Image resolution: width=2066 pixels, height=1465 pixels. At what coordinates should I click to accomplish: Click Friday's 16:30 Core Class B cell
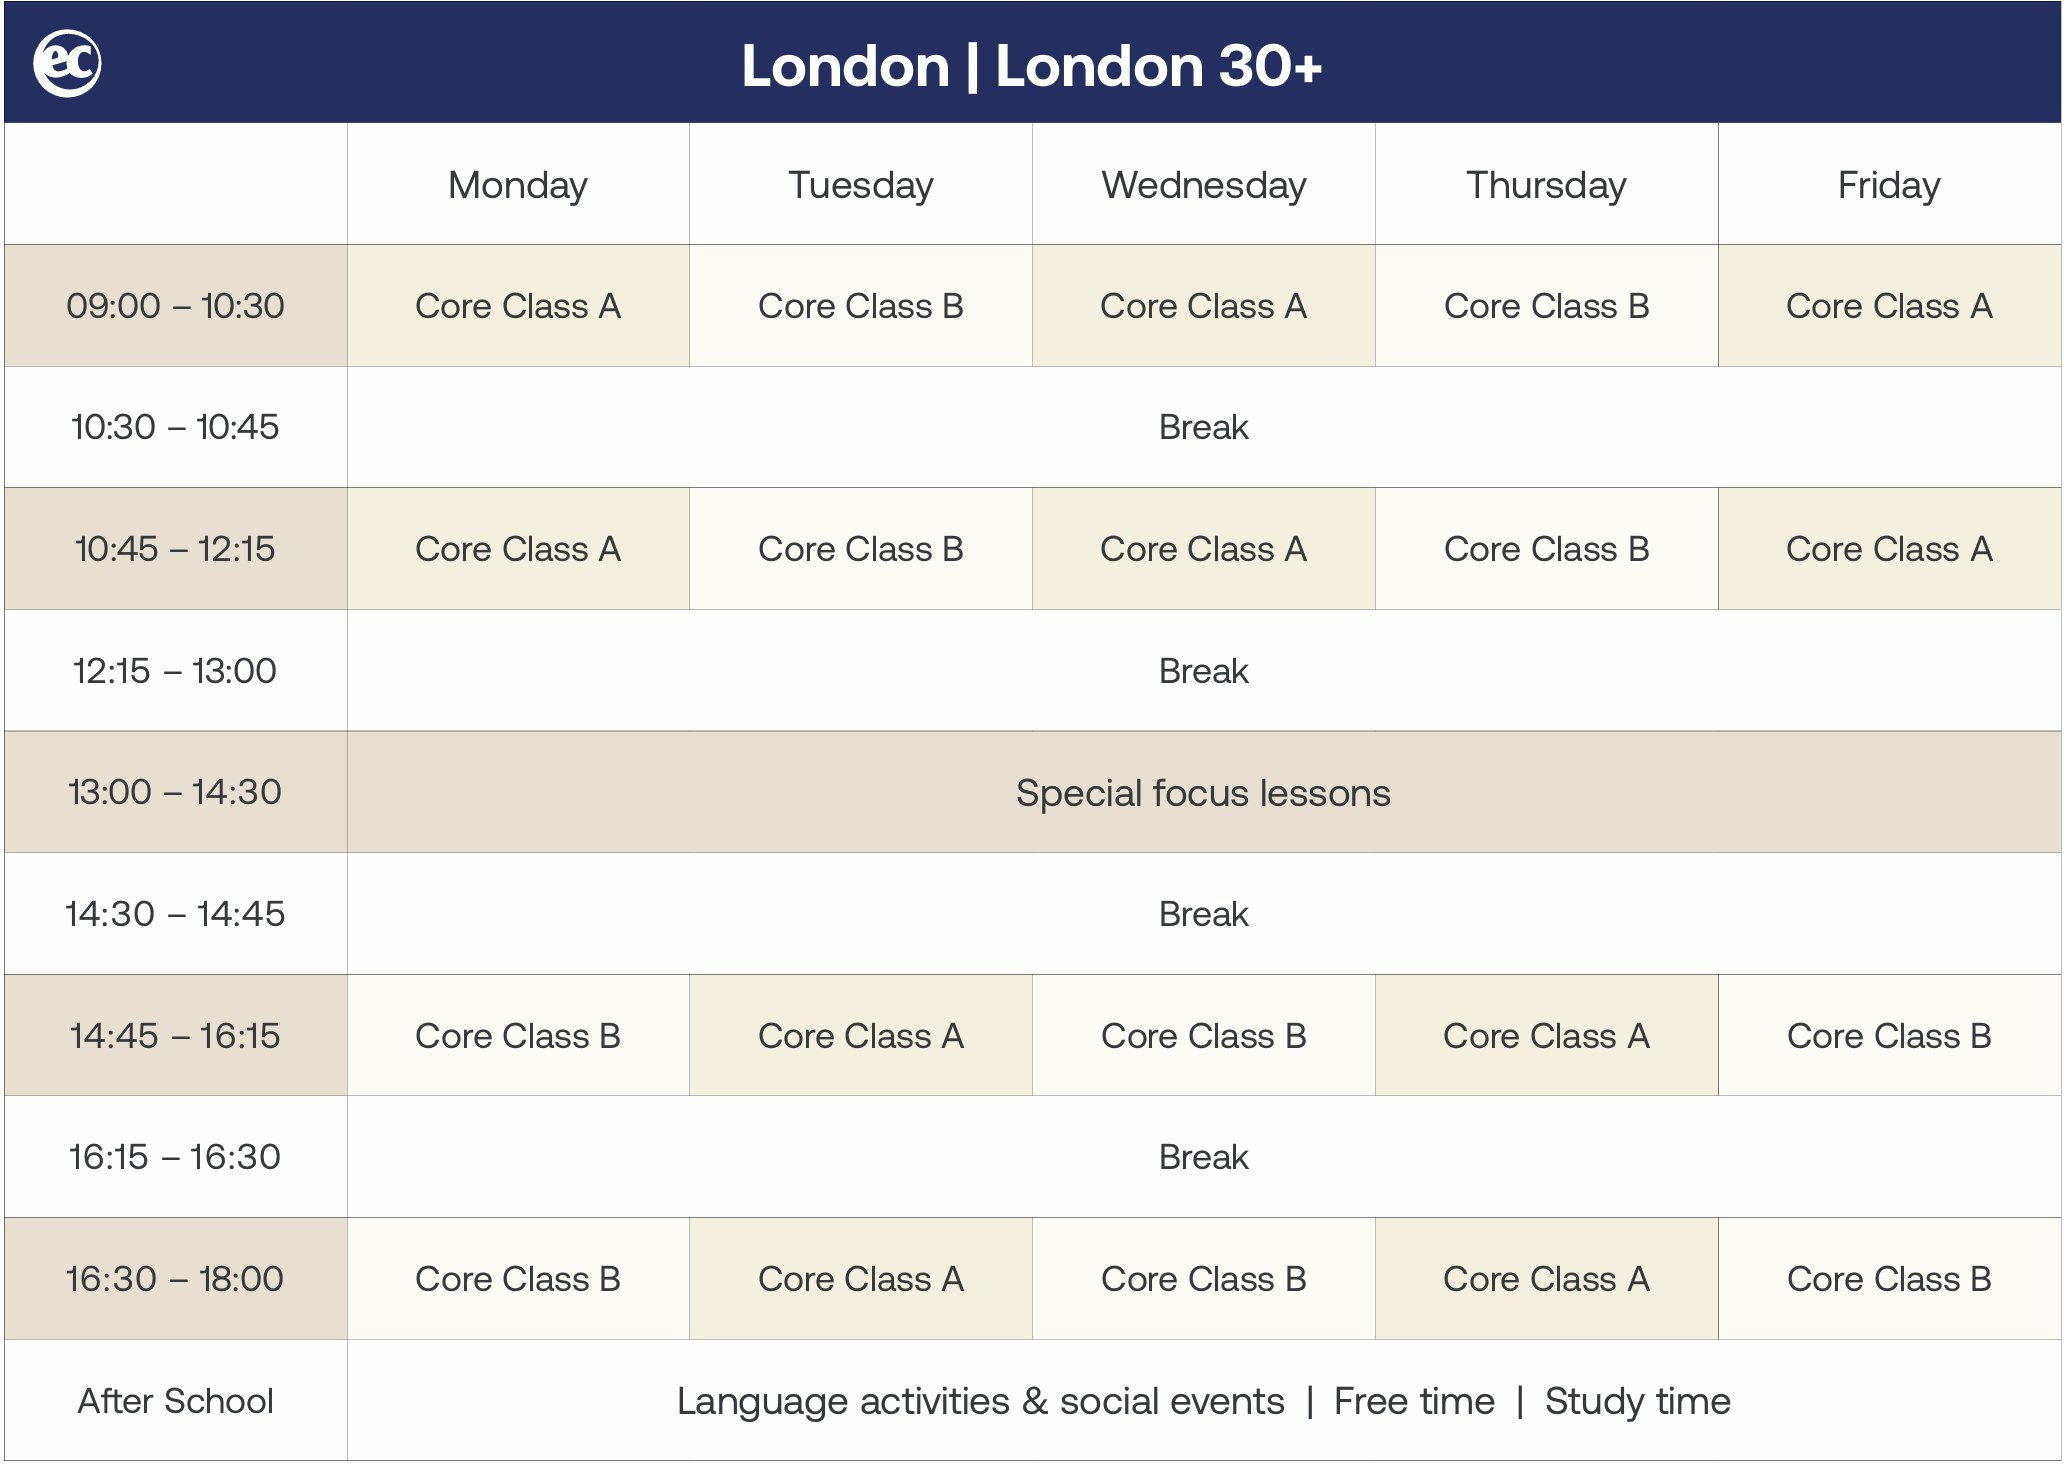click(1888, 1279)
